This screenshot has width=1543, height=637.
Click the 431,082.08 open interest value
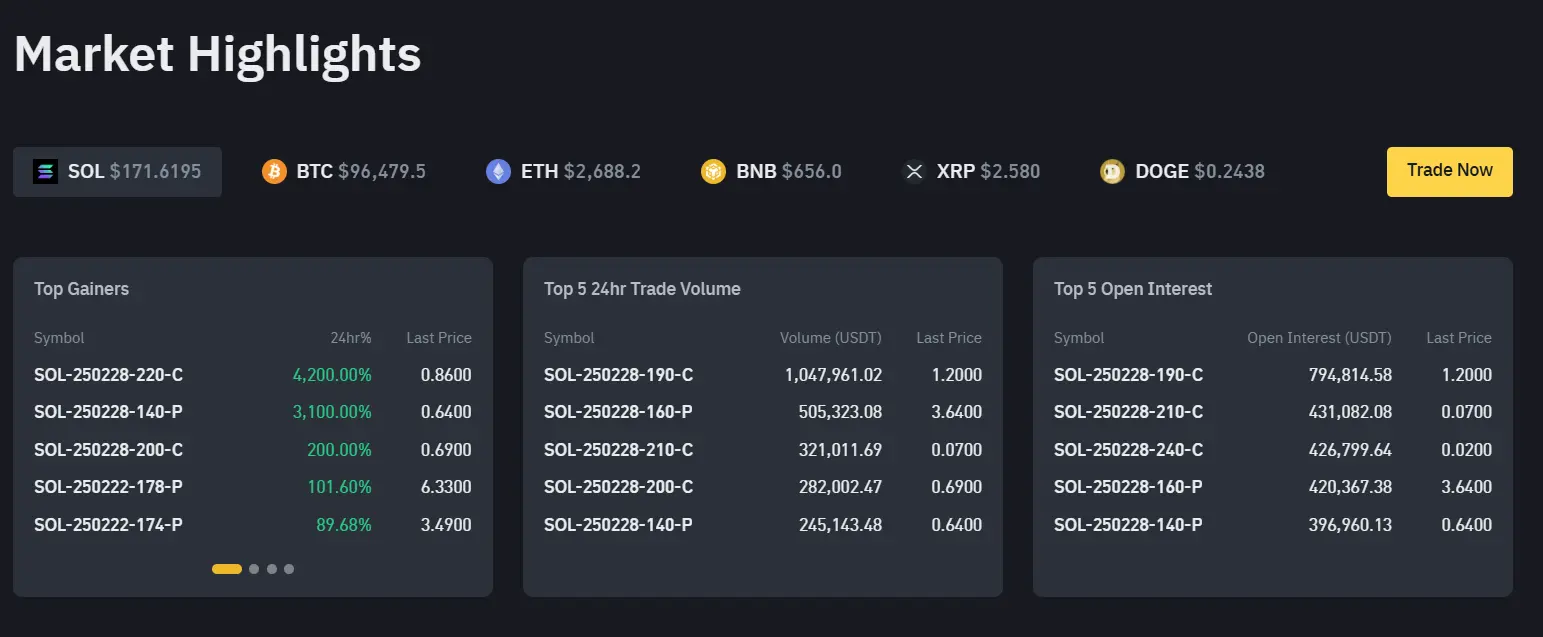(1350, 412)
